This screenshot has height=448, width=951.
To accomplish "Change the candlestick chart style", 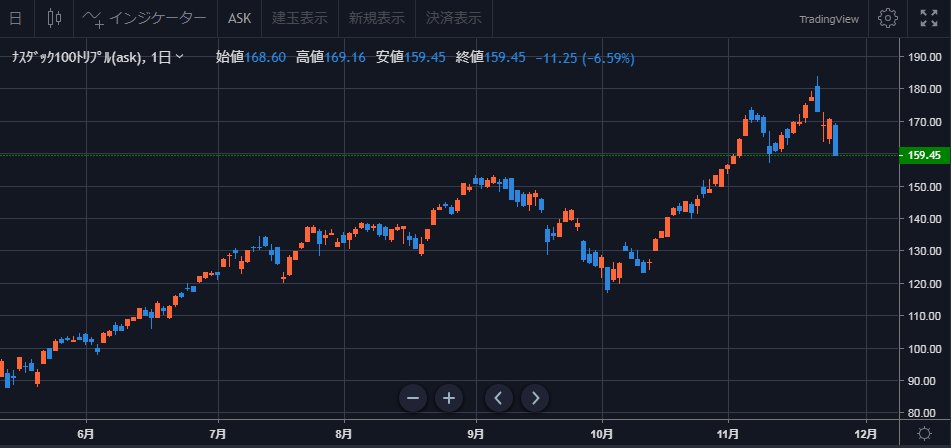I will (55, 18).
